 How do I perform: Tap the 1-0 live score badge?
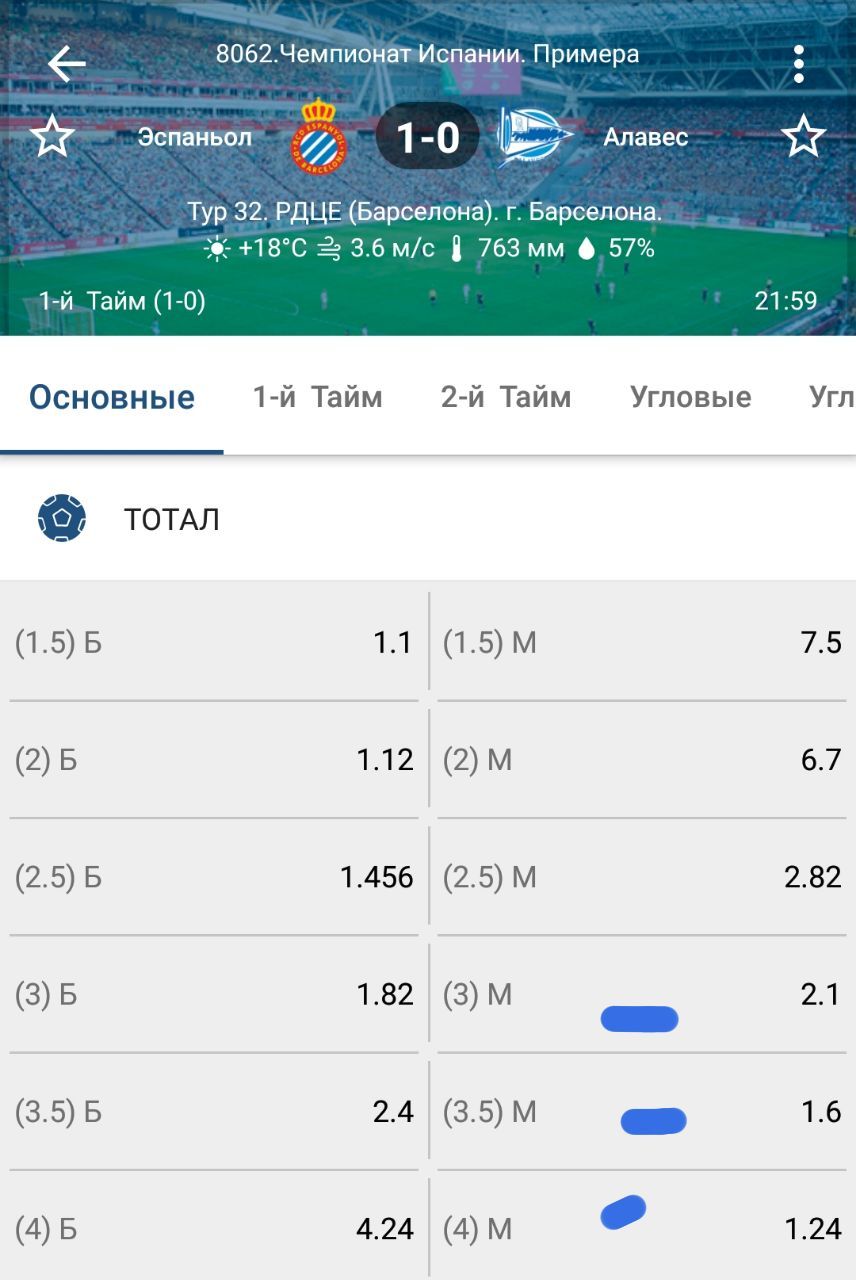pos(427,136)
